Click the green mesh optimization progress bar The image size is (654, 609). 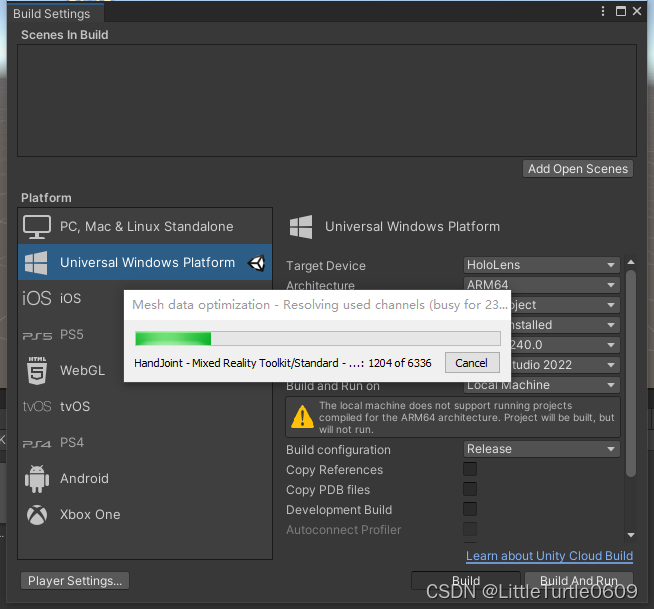point(318,338)
